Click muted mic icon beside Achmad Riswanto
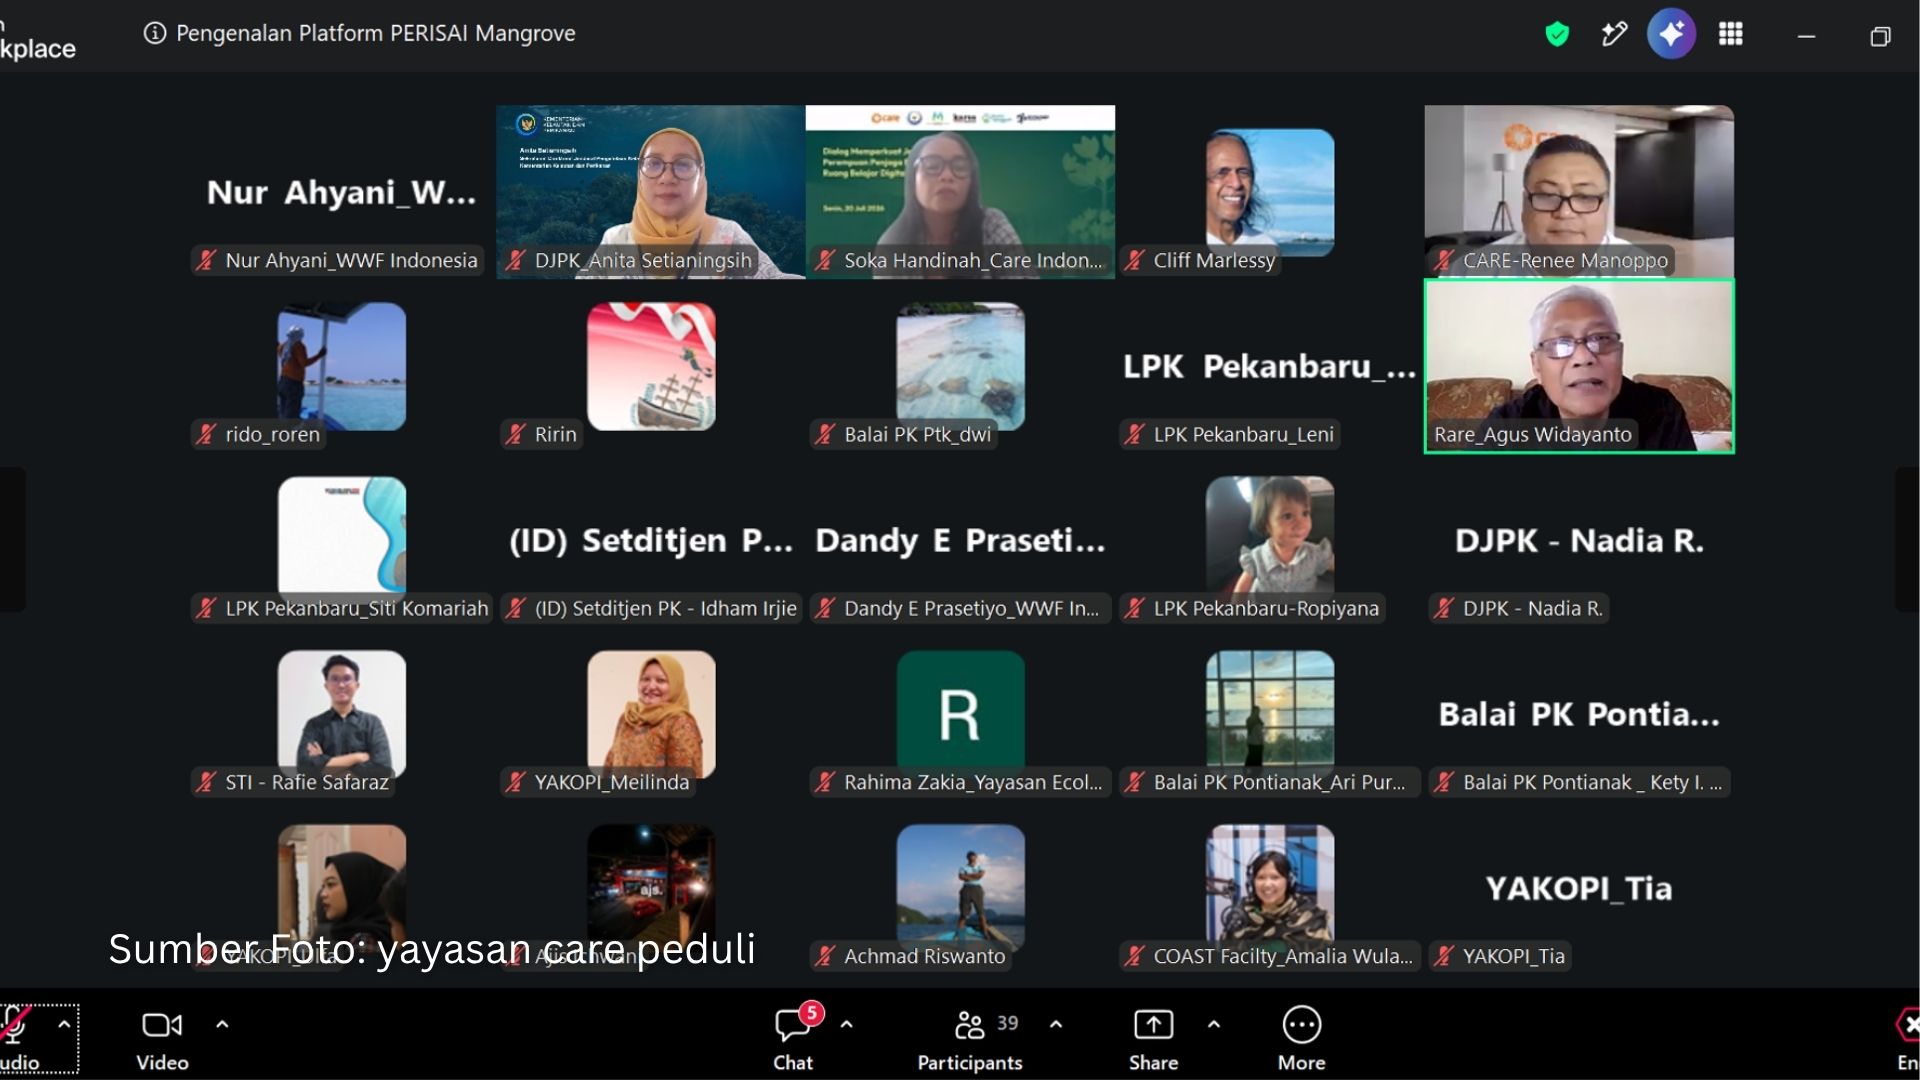Screen dimensions: 1920x1080 pos(825,956)
